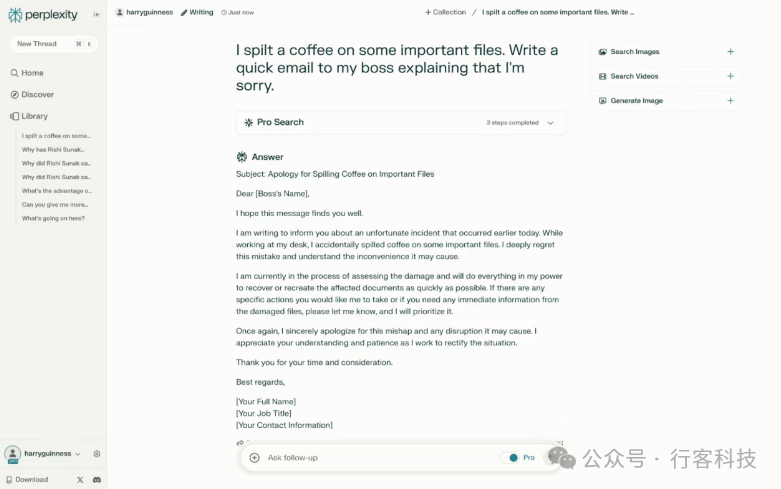Image resolution: width=781 pixels, height=489 pixels.
Task: Open the Discord icon link
Action: pyautogui.click(x=96, y=480)
